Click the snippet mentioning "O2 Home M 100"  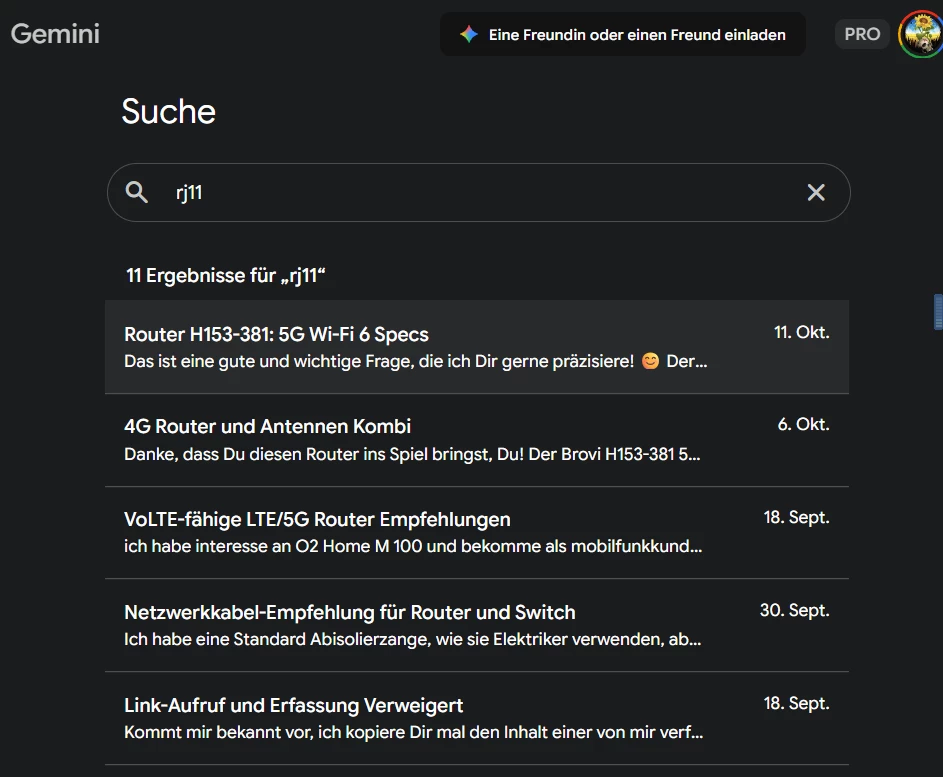tap(412, 547)
